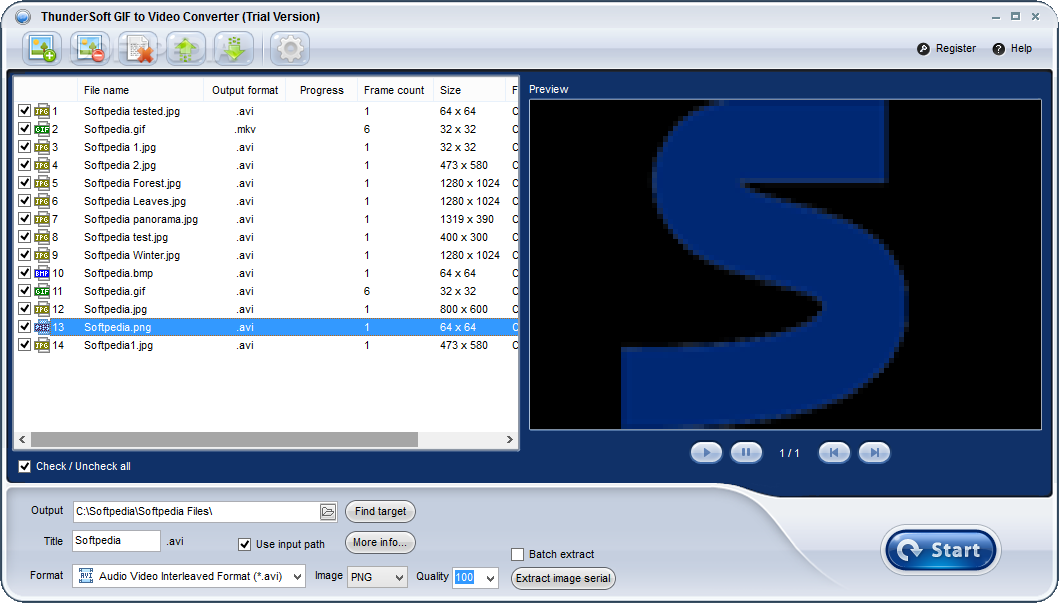Click the application logo in title bar
Image resolution: width=1059 pixels, height=603 pixels.
point(23,17)
